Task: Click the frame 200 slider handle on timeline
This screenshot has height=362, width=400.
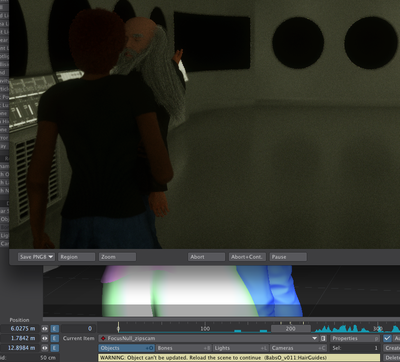Action: (290, 329)
